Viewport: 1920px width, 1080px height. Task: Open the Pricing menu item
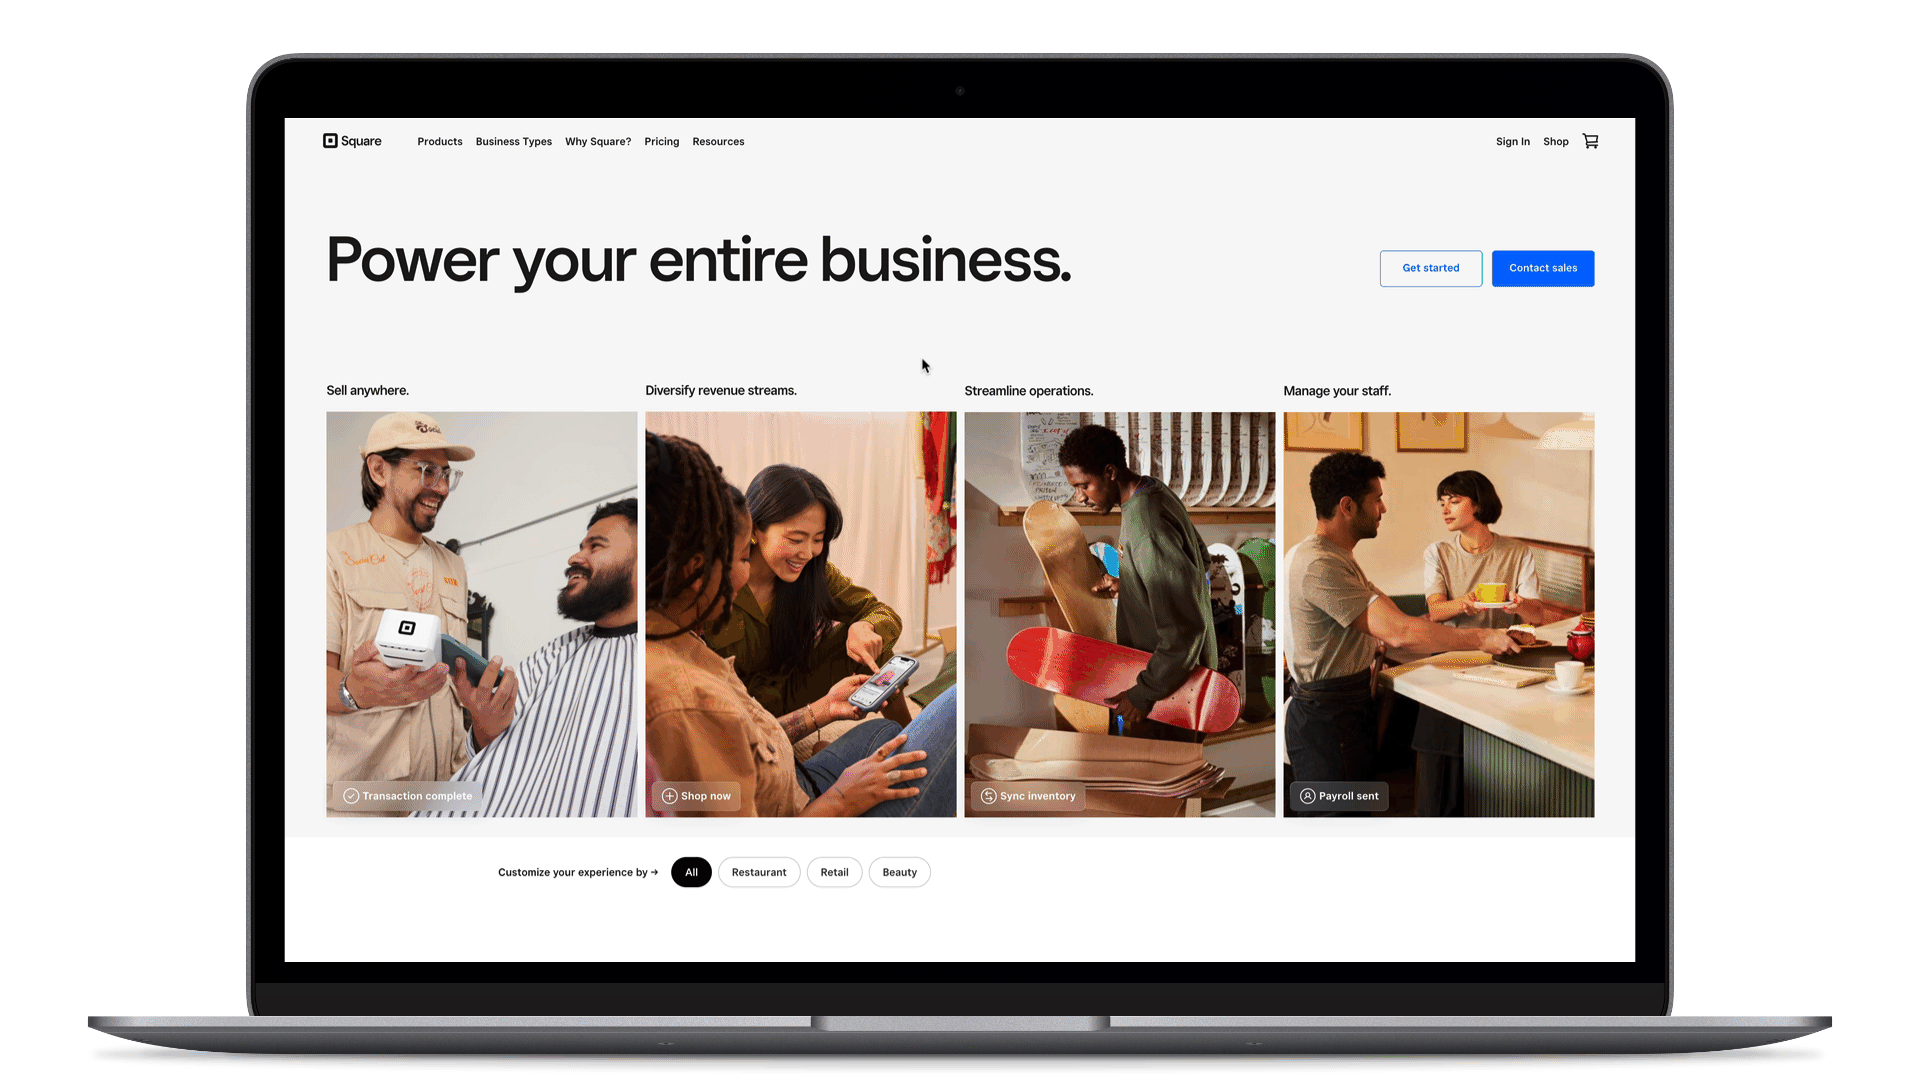661,141
